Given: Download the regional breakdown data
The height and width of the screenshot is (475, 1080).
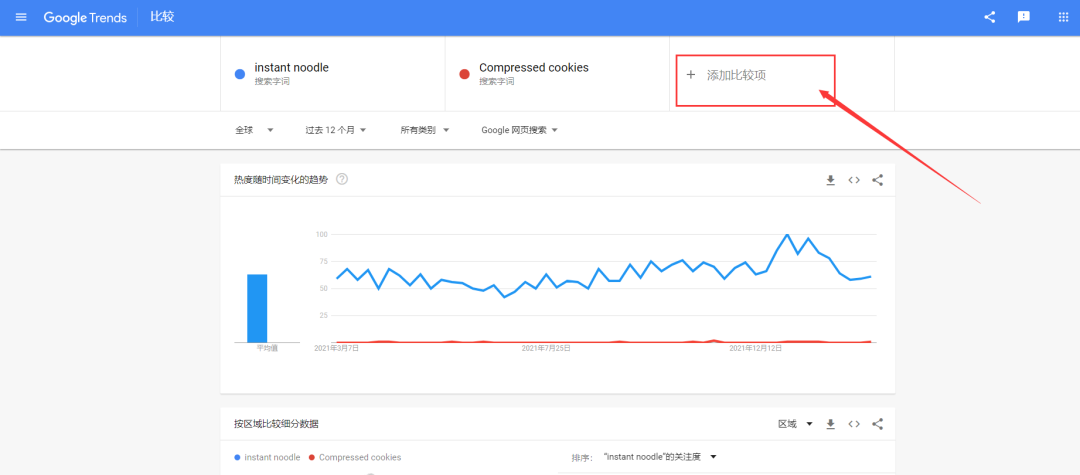Looking at the screenshot, I should [x=831, y=424].
